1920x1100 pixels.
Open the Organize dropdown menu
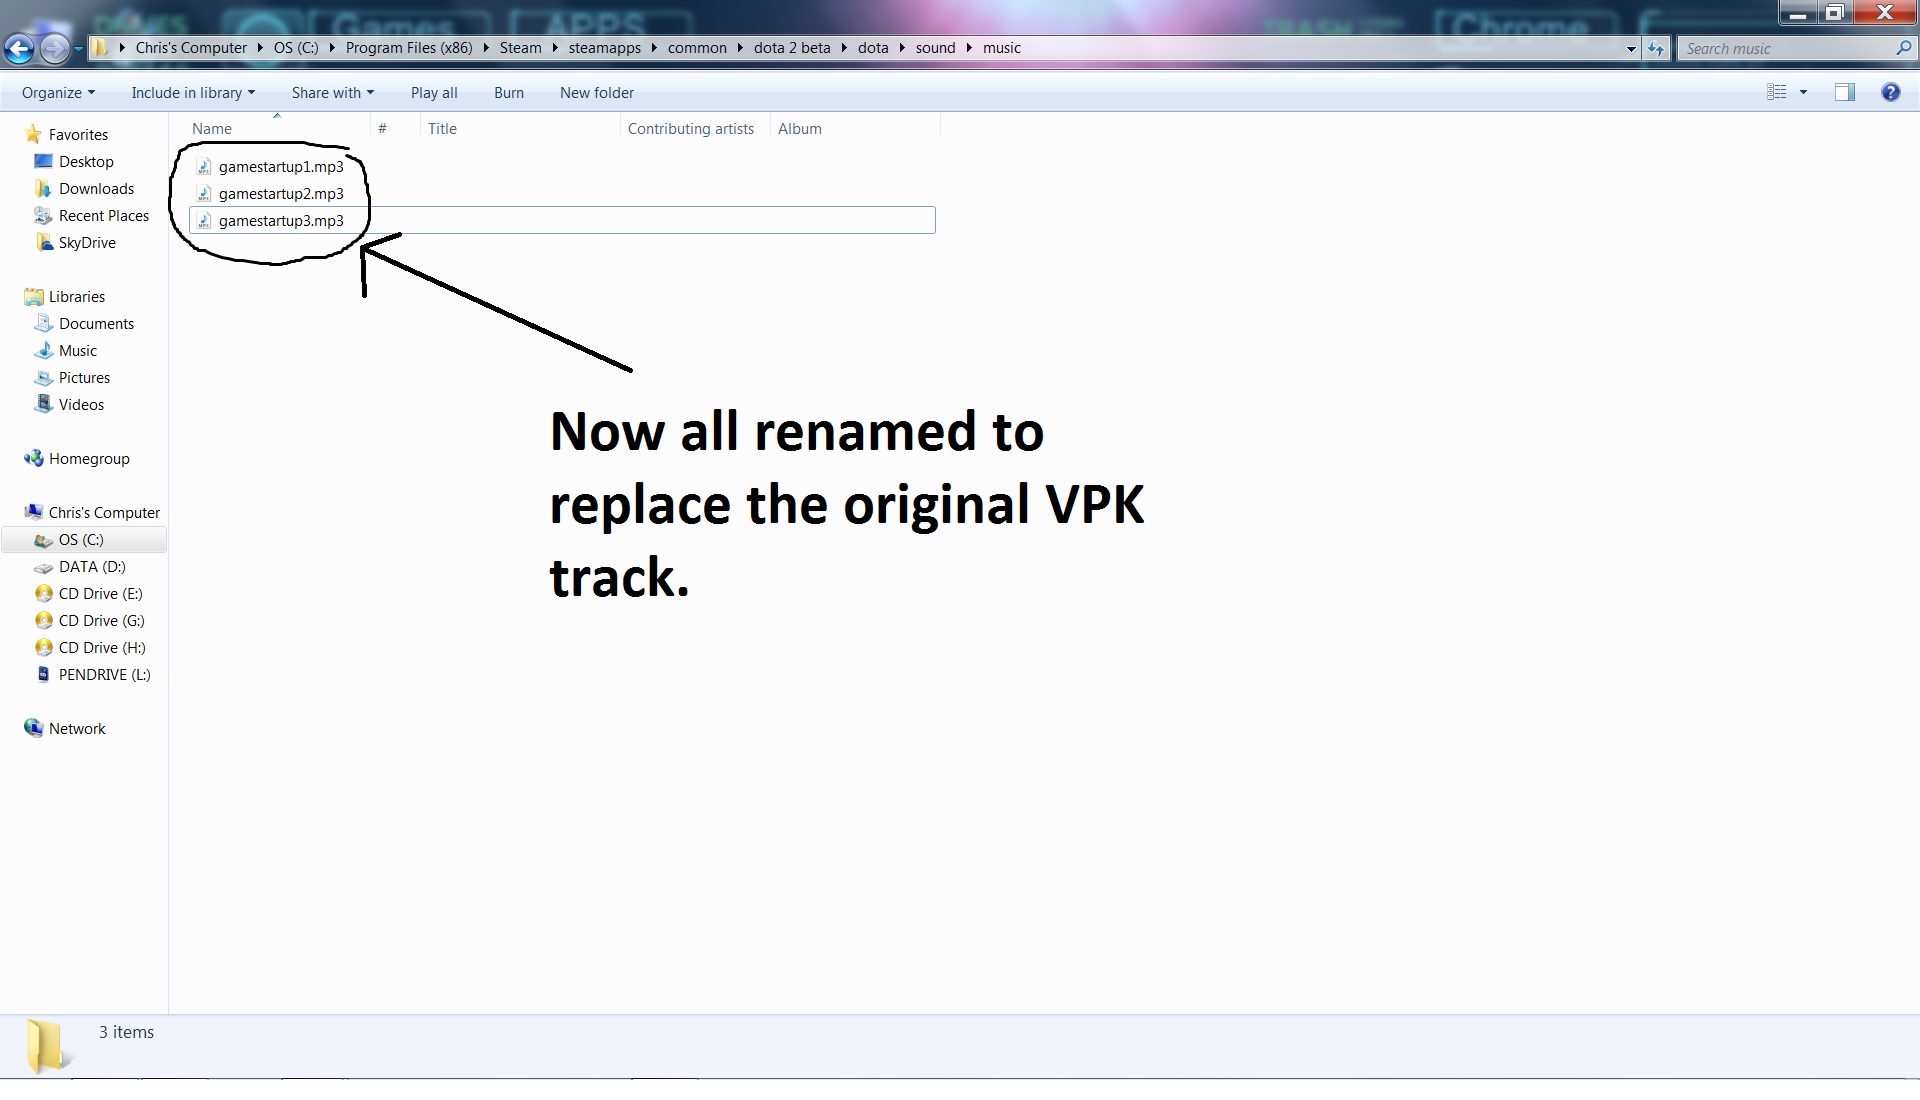[58, 93]
